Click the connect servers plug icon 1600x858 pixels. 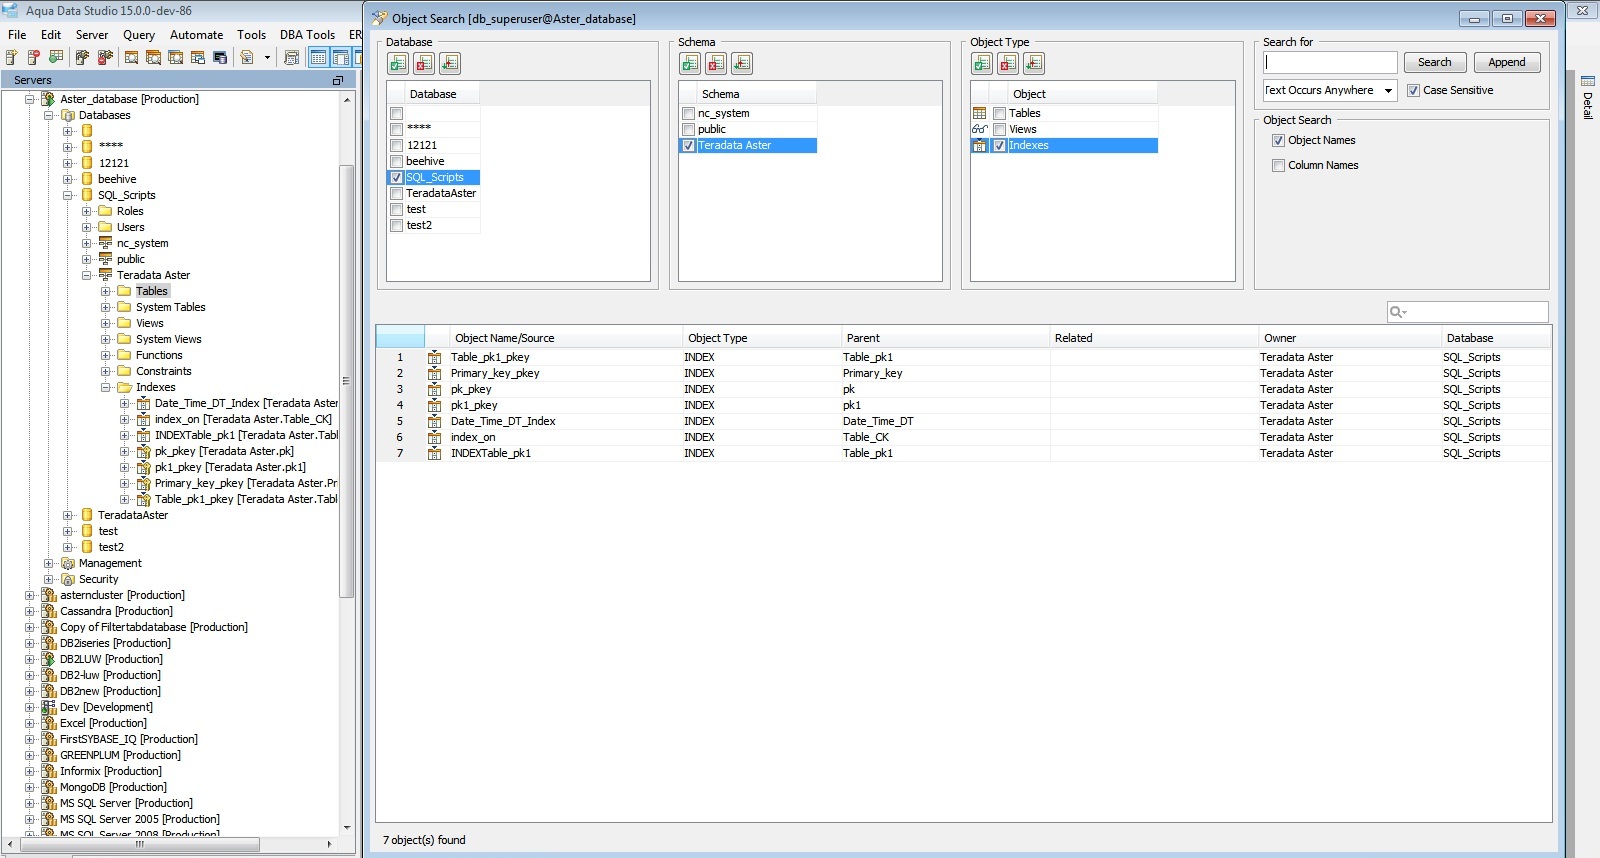[83, 57]
